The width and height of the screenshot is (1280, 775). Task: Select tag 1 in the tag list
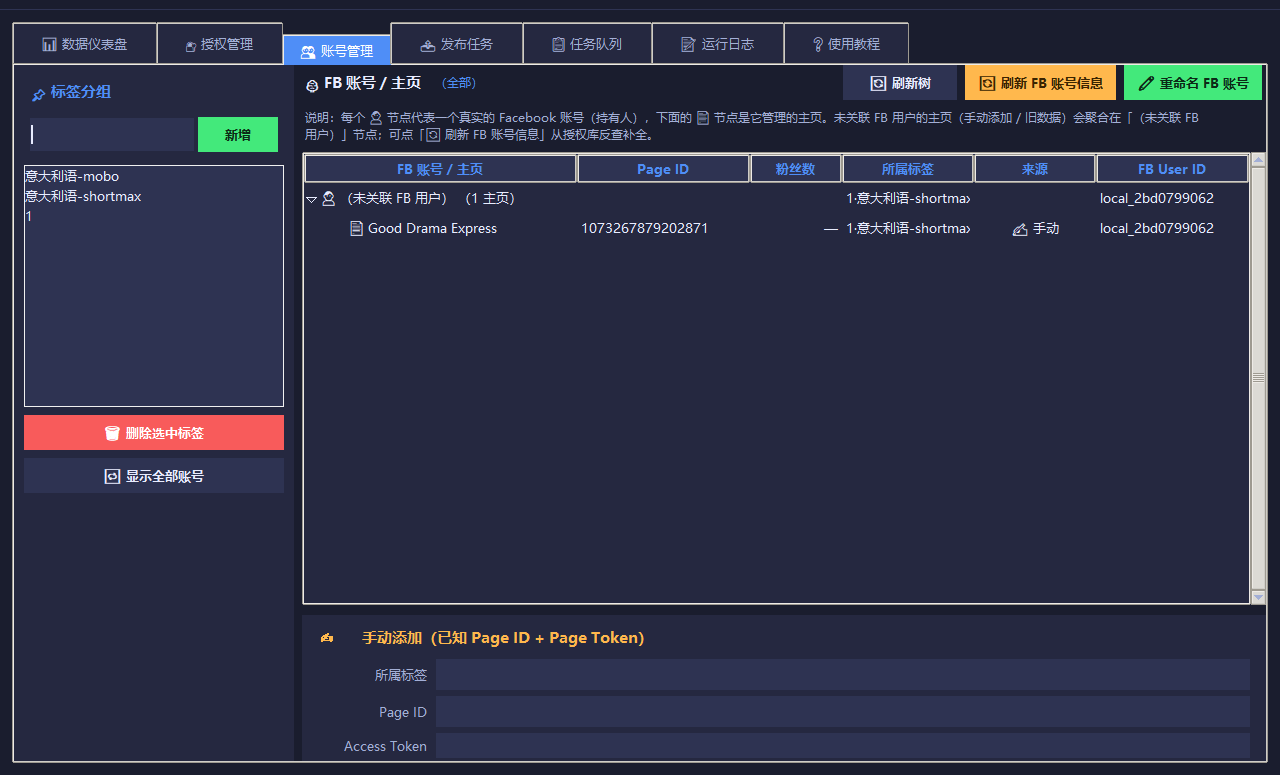(154, 216)
